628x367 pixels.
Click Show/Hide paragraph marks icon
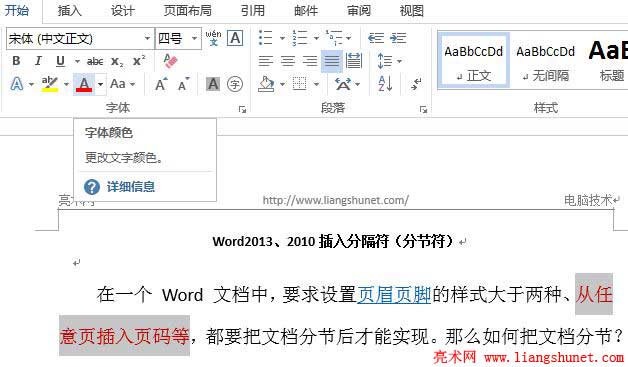click(x=416, y=84)
